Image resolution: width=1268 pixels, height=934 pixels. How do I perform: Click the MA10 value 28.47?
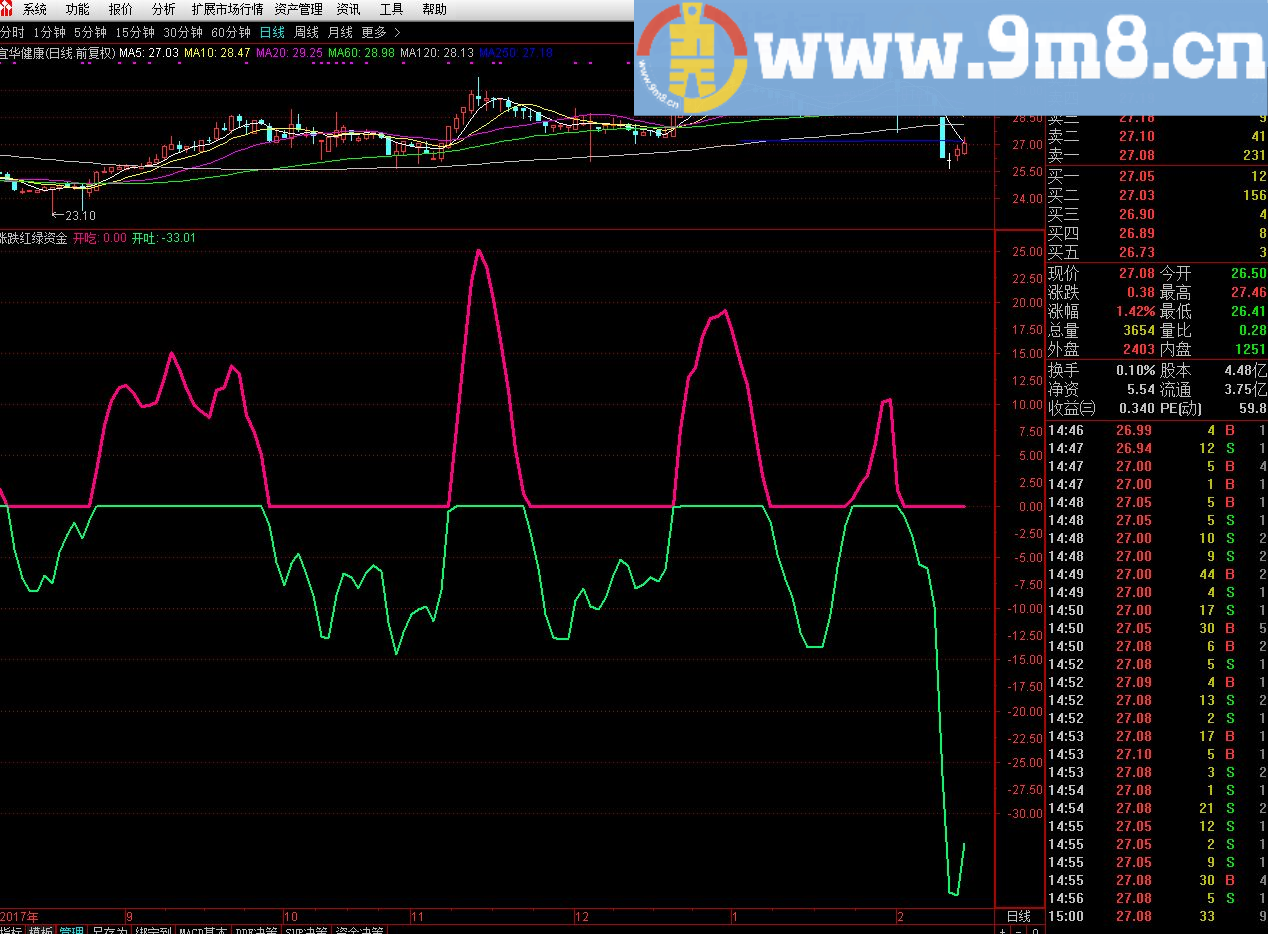click(217, 52)
